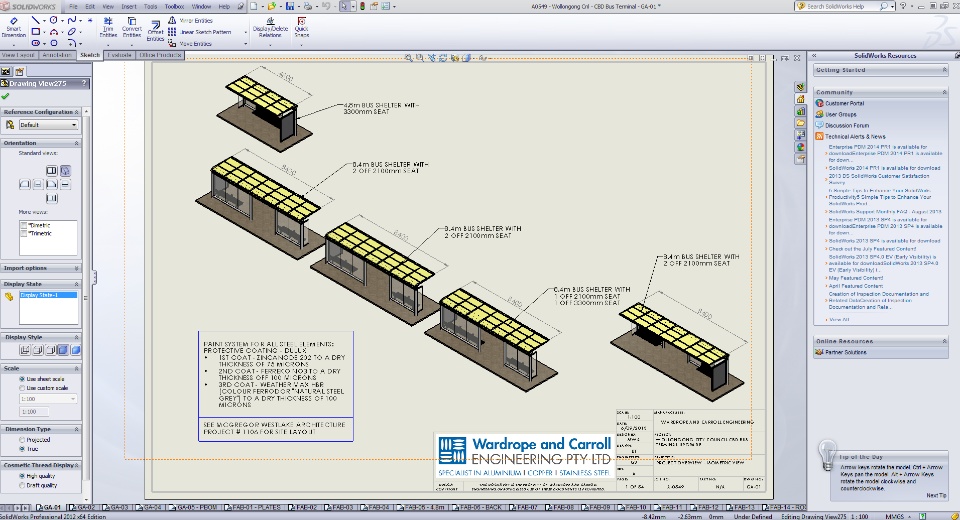This screenshot has width=960, height=520.
Task: Open the Customer Portal link
Action: click(x=844, y=104)
